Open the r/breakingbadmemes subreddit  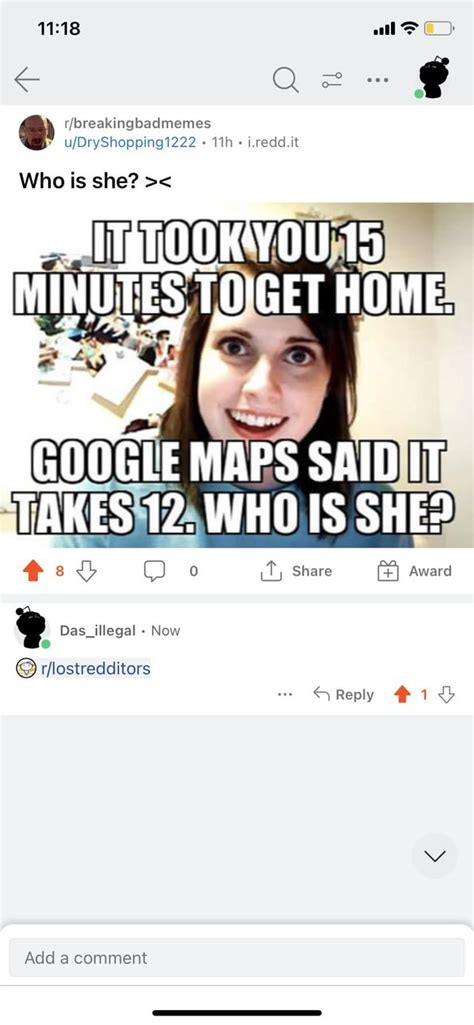pos(137,124)
